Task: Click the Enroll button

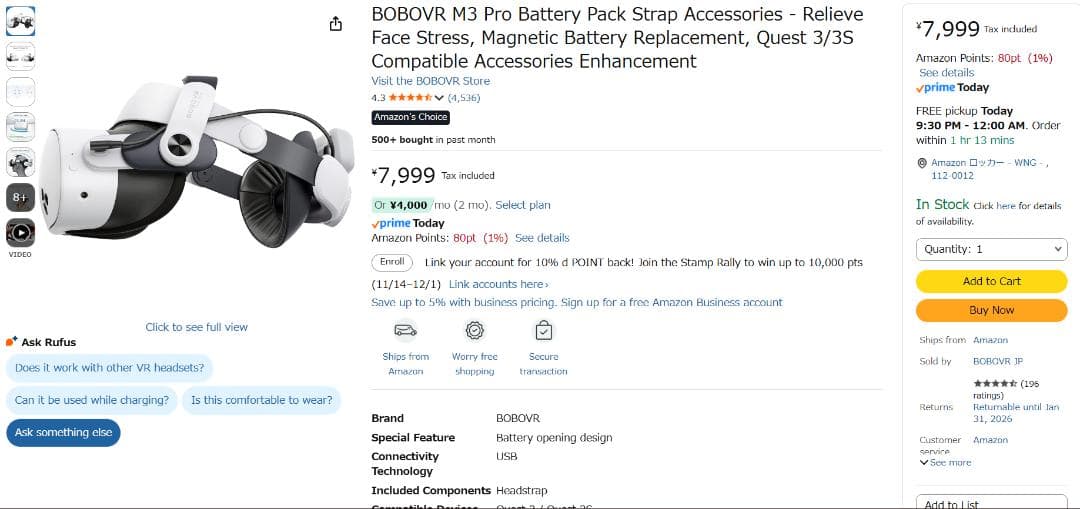Action: tap(392, 262)
